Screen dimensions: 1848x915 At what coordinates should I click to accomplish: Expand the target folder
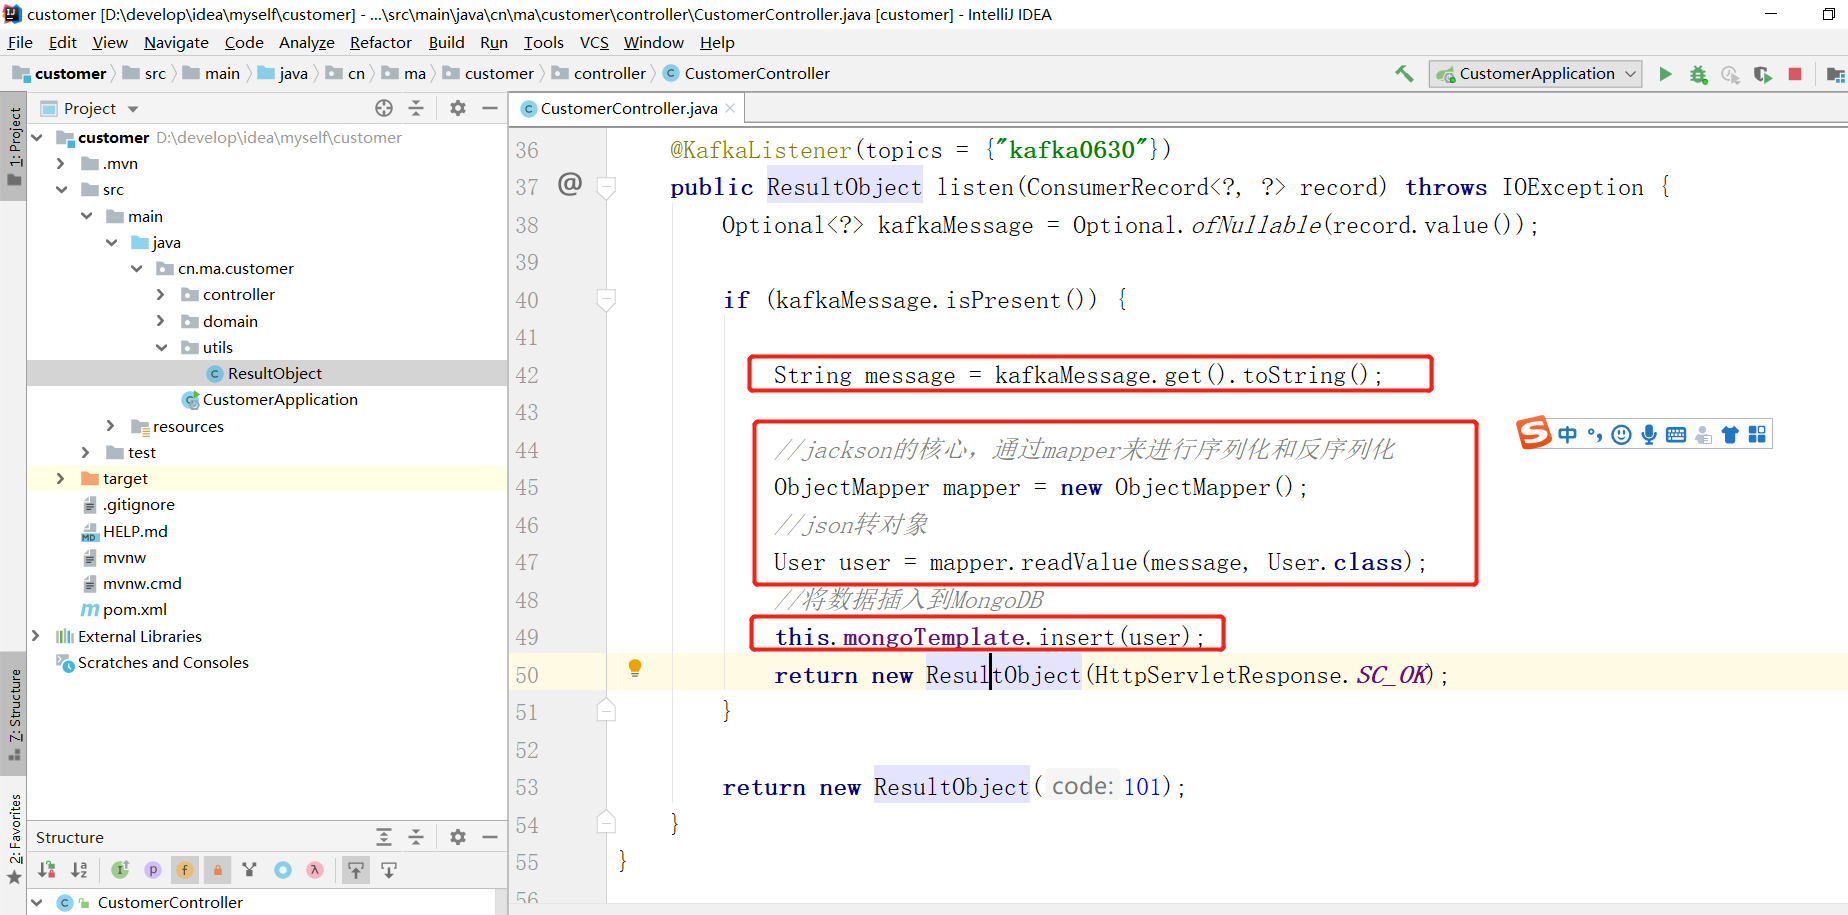point(61,479)
